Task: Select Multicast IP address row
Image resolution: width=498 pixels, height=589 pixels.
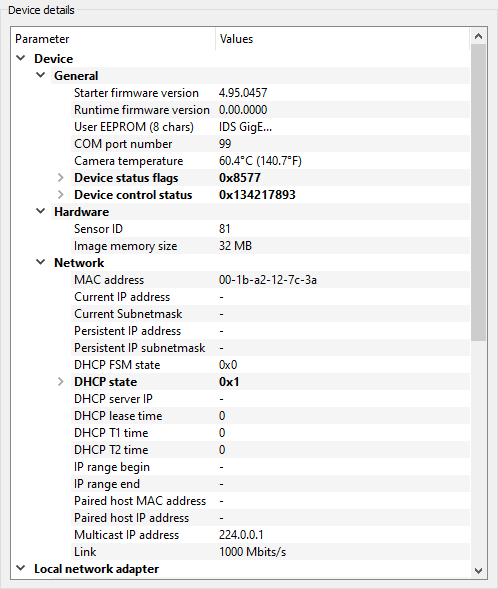Action: coord(270,535)
